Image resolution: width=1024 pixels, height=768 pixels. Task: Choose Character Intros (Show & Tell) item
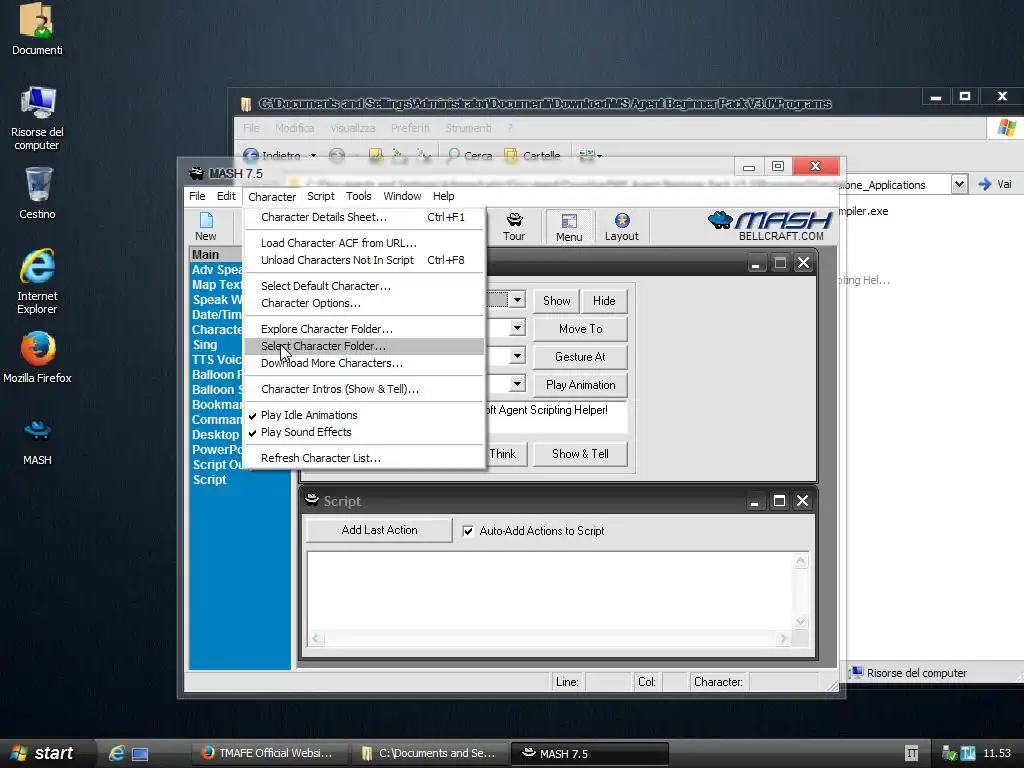tap(366, 389)
